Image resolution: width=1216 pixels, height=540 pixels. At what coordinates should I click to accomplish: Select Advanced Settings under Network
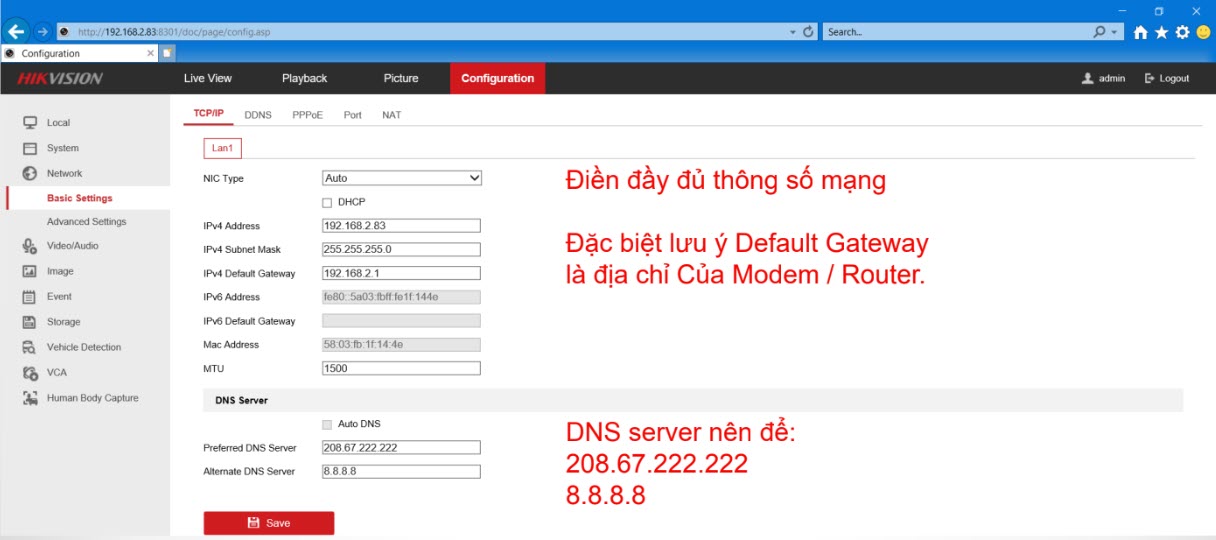[87, 222]
